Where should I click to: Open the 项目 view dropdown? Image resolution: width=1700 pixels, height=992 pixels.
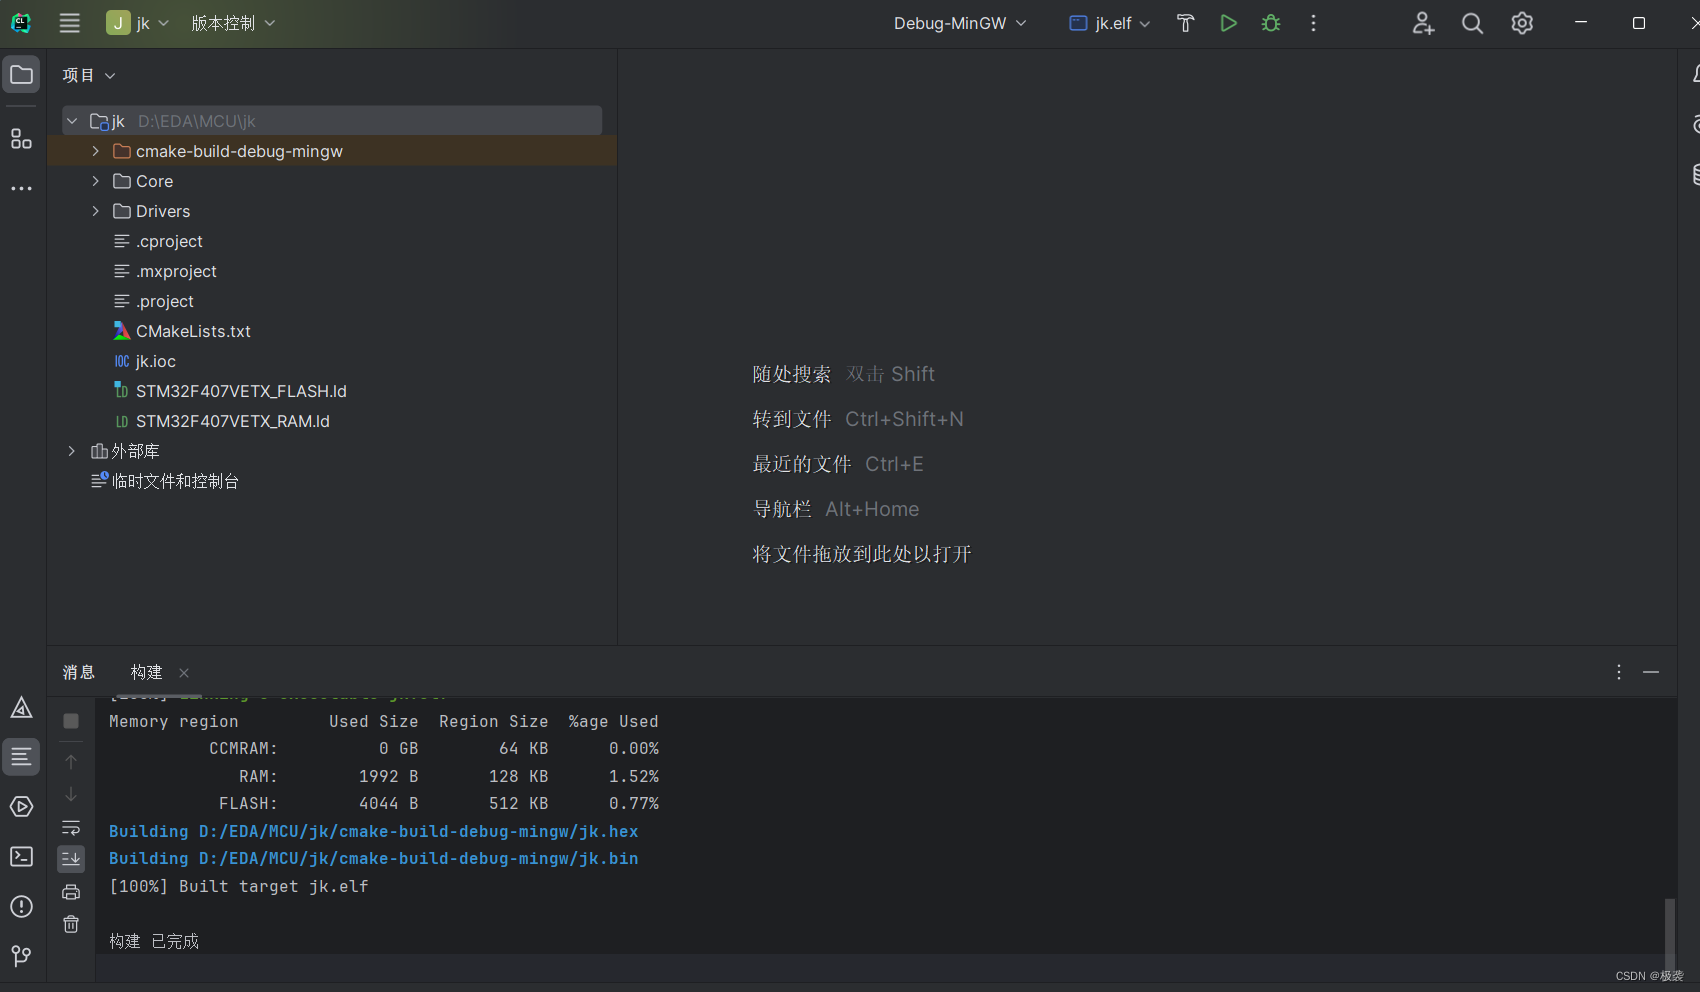coord(89,75)
